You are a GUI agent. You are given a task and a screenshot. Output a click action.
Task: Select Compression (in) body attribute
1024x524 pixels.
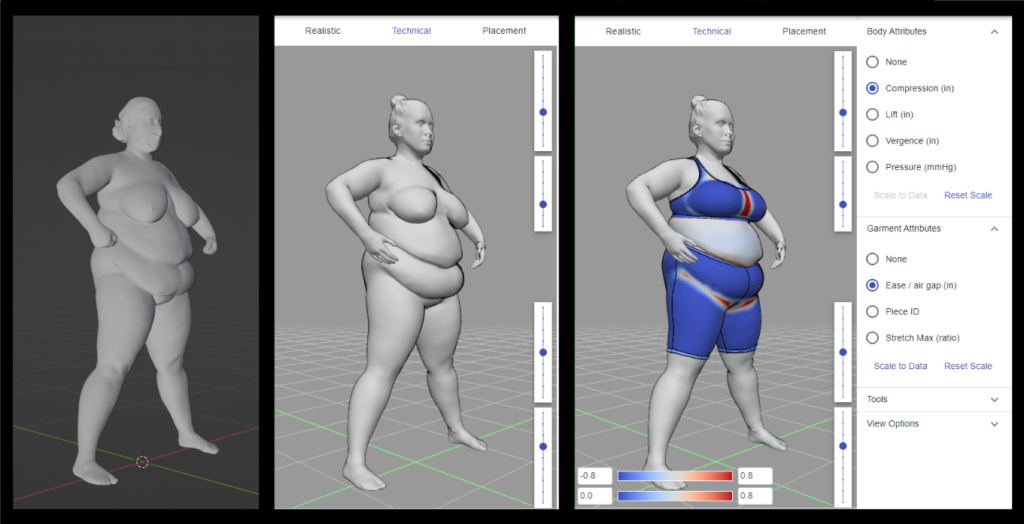872,88
